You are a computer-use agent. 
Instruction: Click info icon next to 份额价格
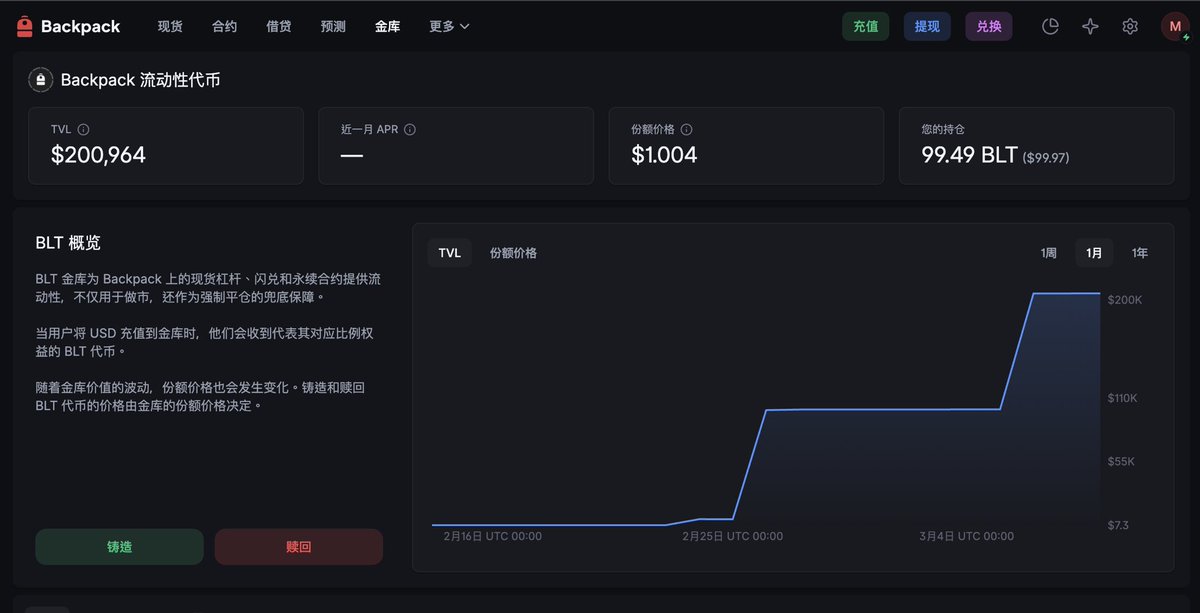coord(687,130)
